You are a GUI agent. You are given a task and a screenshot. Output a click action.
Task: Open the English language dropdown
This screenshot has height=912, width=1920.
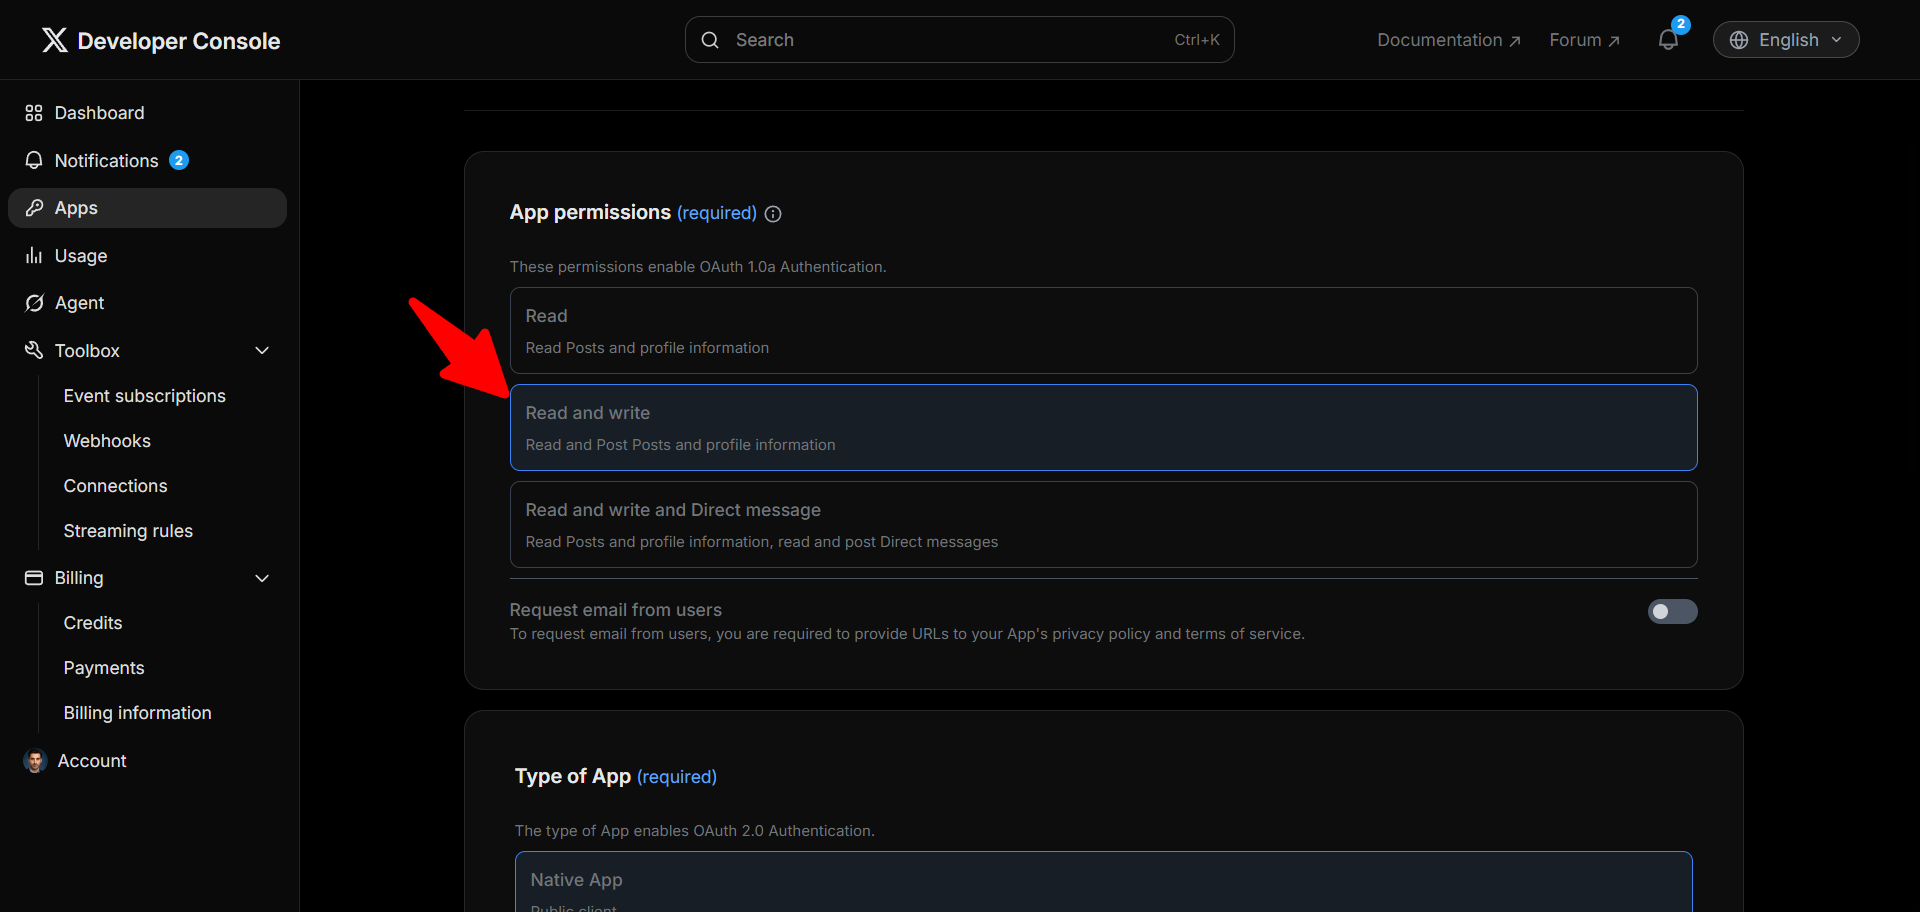(x=1786, y=40)
